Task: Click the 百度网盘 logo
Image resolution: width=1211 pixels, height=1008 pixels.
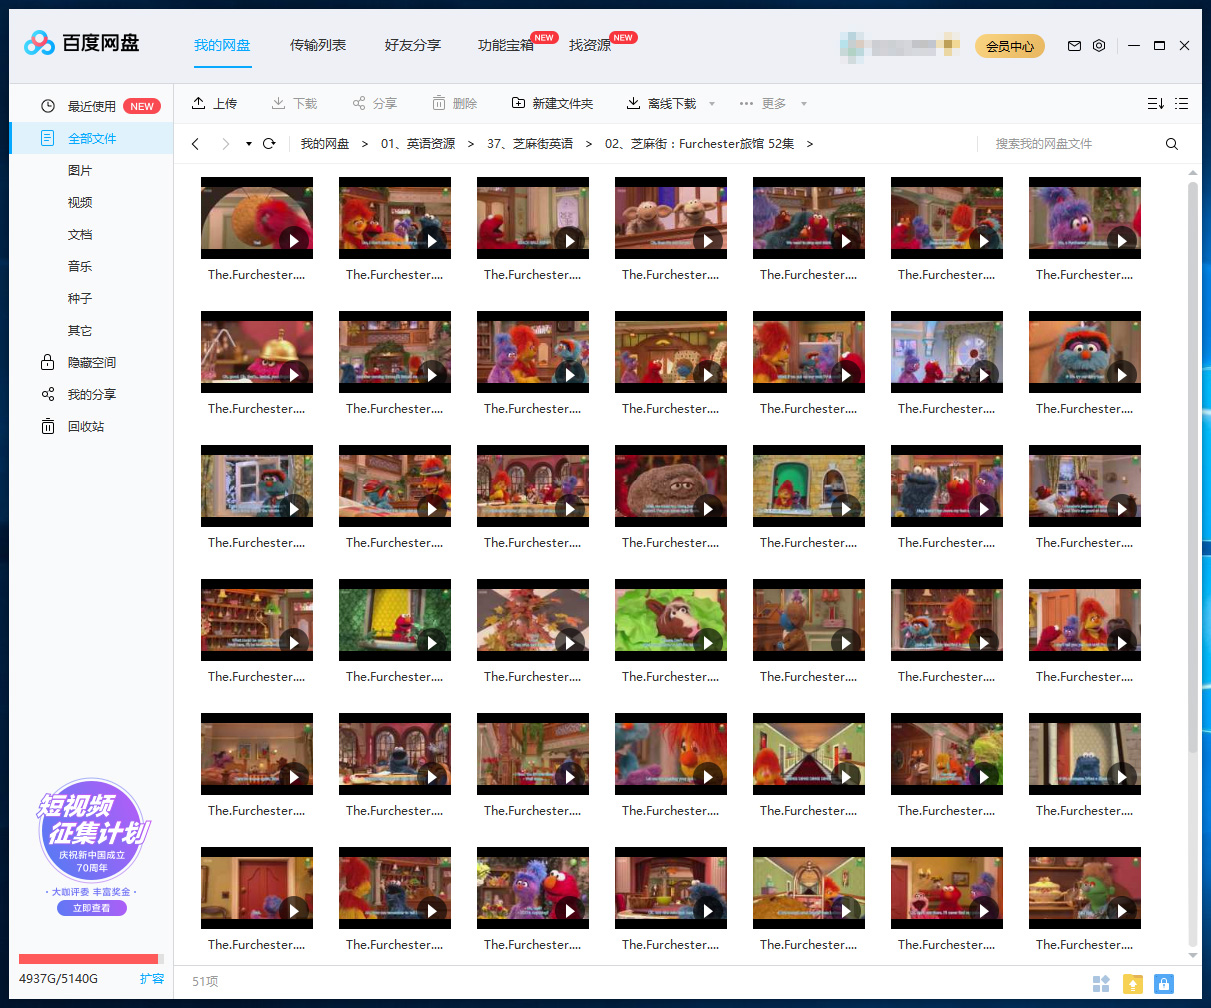Action: 82,43
